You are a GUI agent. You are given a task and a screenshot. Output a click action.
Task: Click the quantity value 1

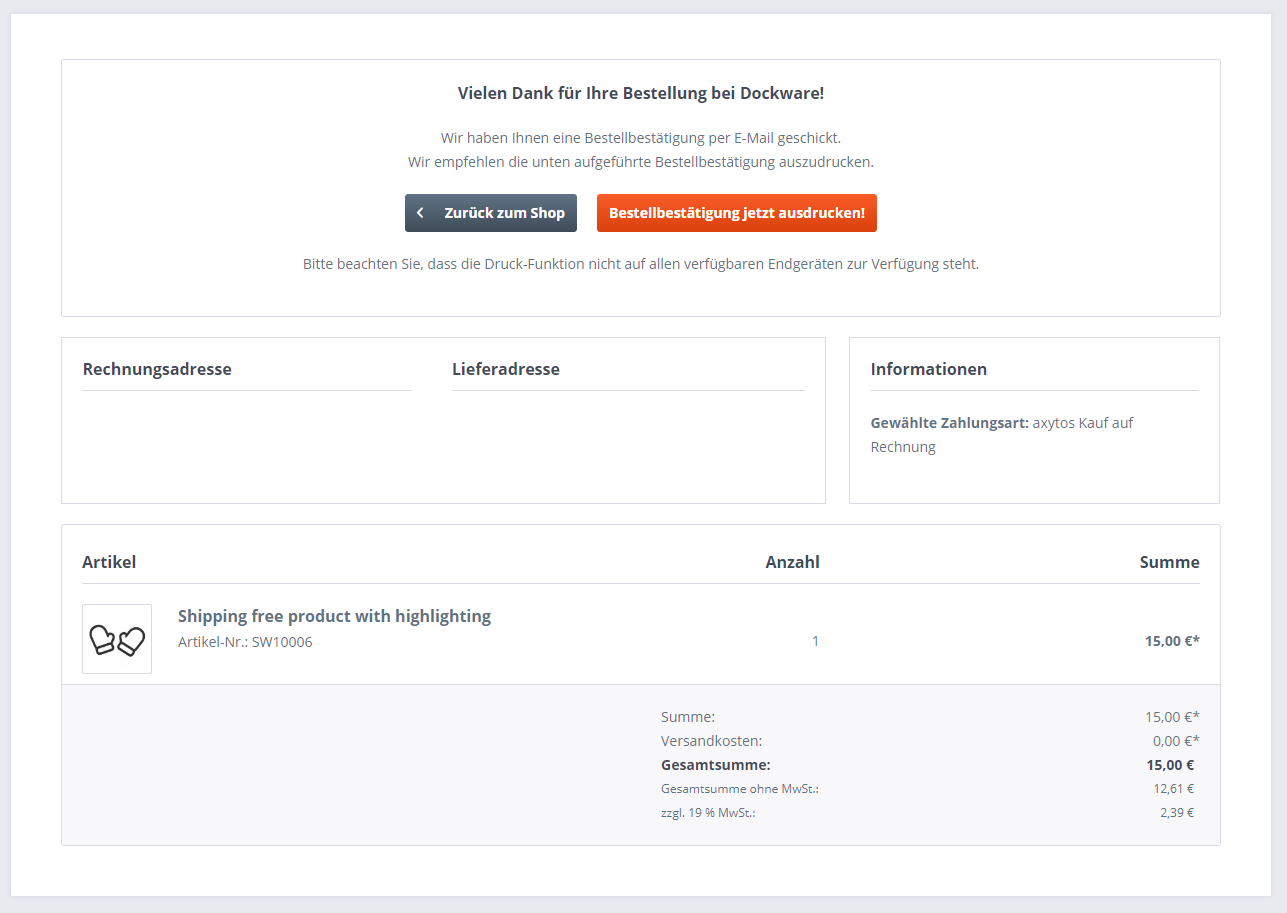pos(815,641)
